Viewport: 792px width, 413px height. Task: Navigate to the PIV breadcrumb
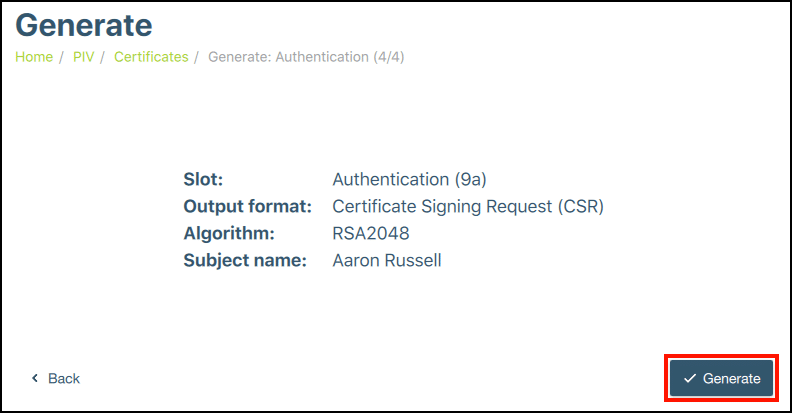point(83,57)
